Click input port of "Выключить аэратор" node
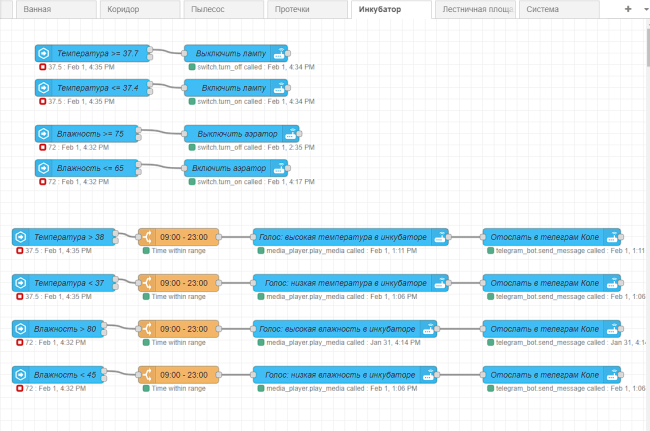The width and height of the screenshot is (650, 431). (x=185, y=133)
